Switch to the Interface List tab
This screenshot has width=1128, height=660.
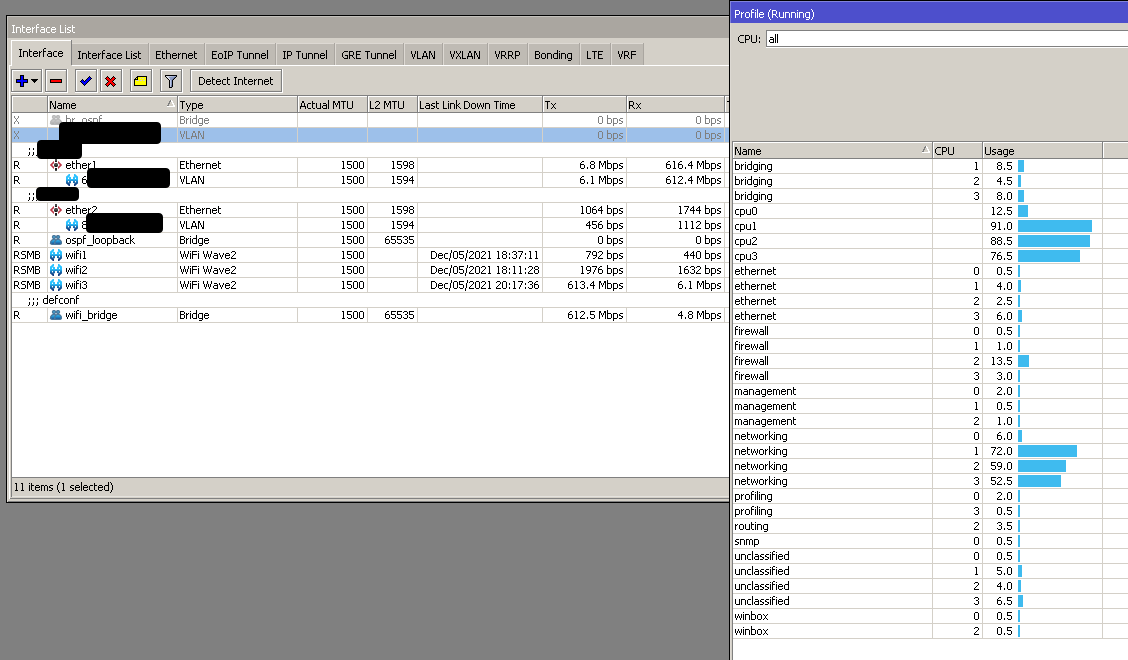[x=109, y=55]
